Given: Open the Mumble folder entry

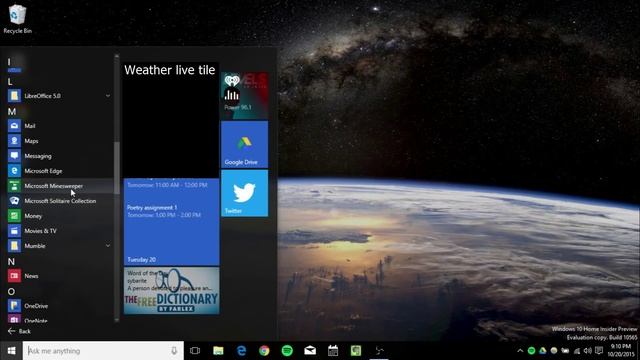Looking at the screenshot, I should click(x=59, y=246).
